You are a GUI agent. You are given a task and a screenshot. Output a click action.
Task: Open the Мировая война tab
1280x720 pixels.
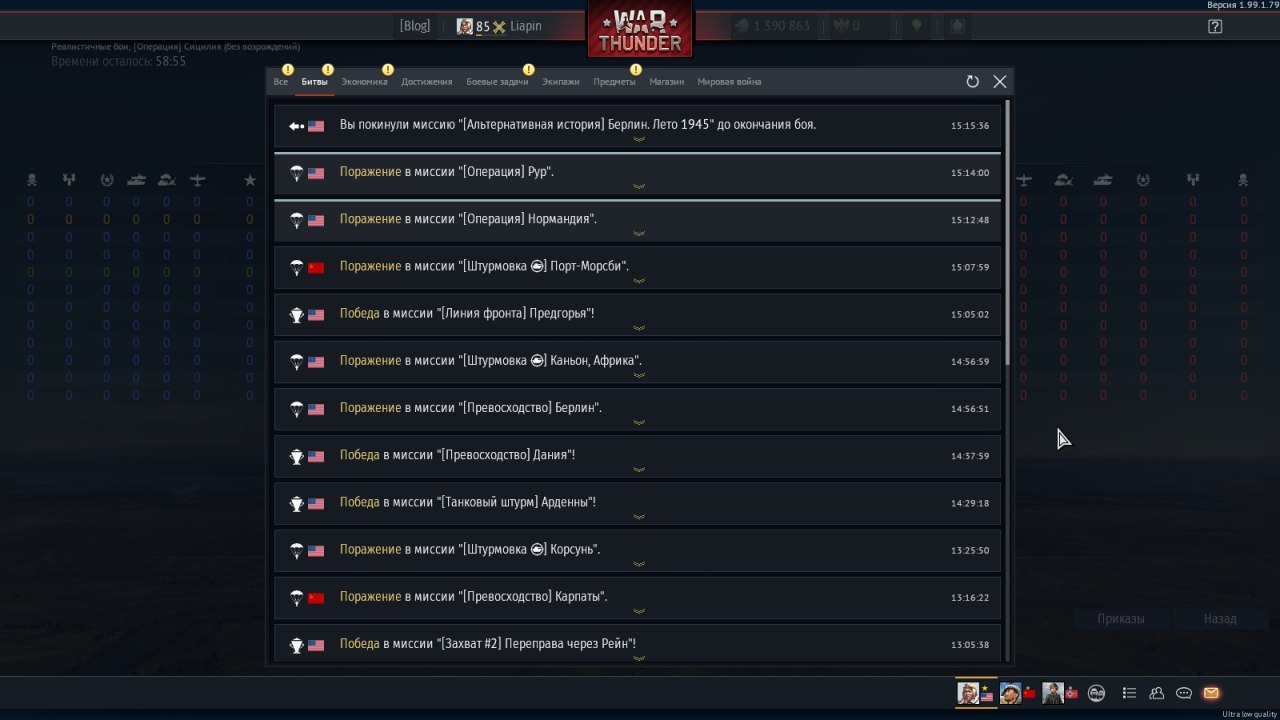[729, 82]
